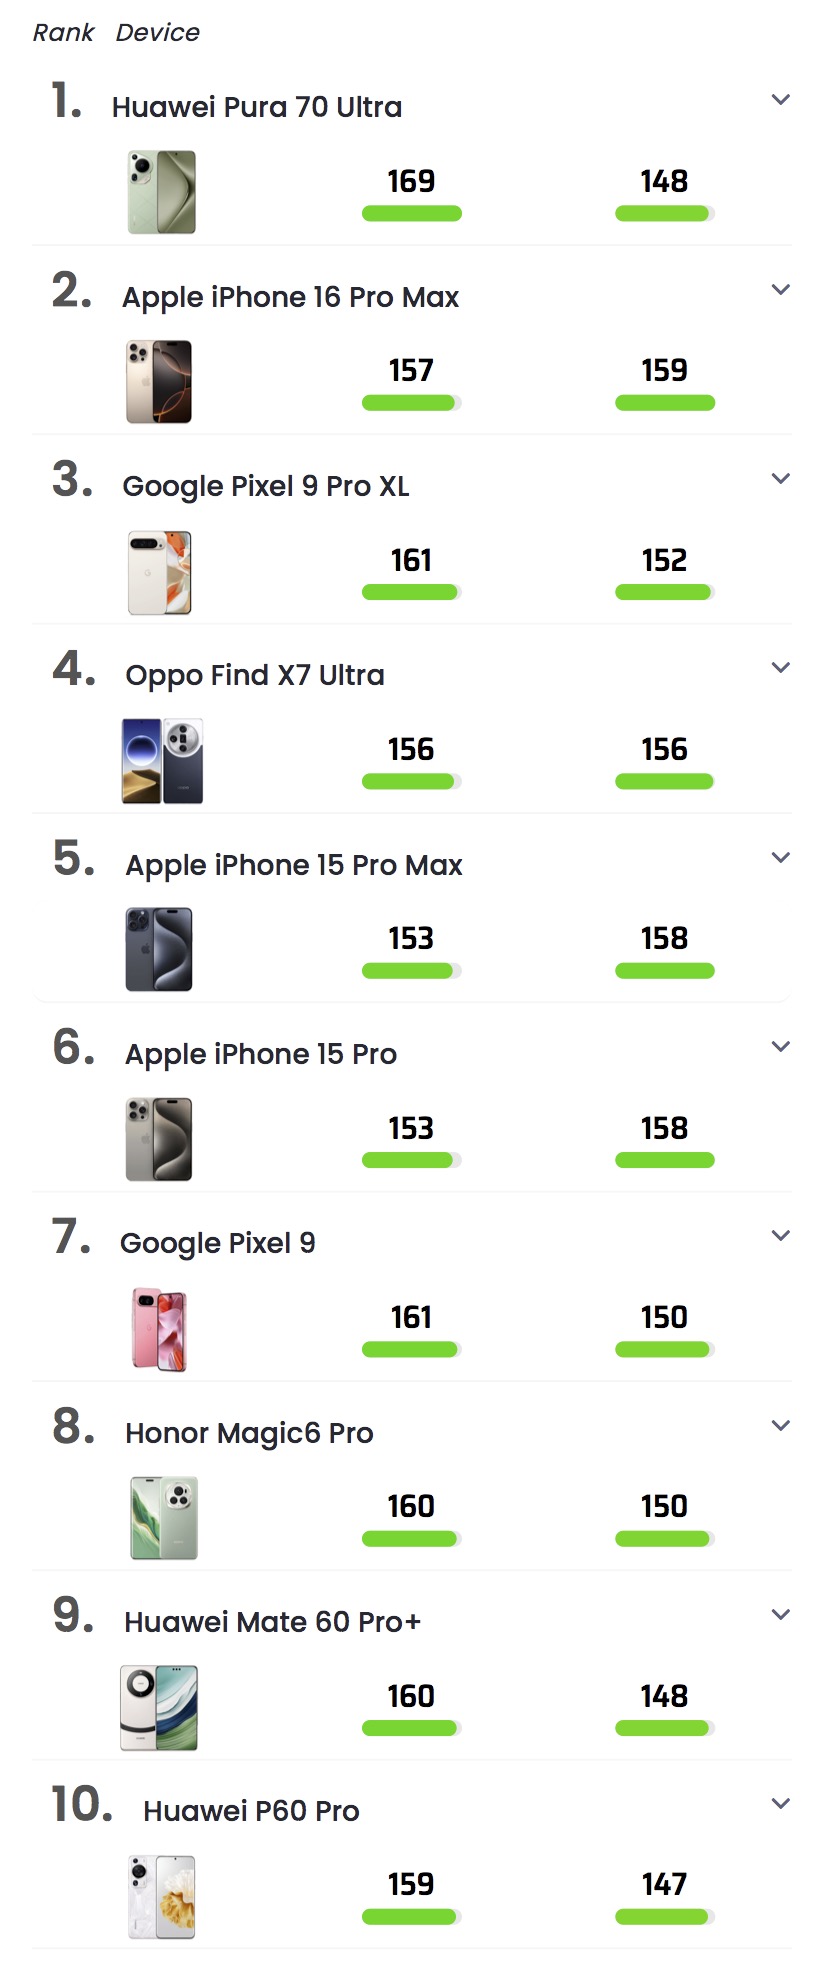Sort by the Rank column header
Viewport: 829px width, 1974px height.
tap(63, 32)
